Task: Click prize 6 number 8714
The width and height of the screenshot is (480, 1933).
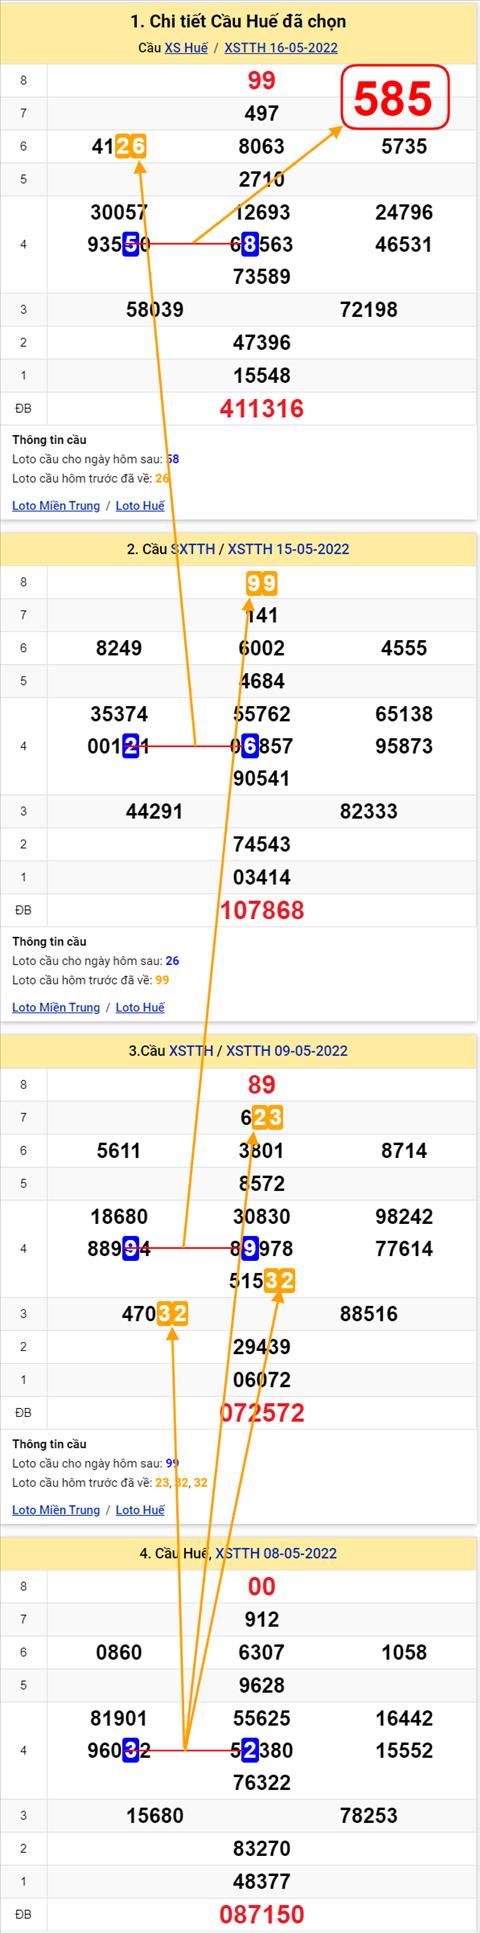Action: [x=404, y=1151]
